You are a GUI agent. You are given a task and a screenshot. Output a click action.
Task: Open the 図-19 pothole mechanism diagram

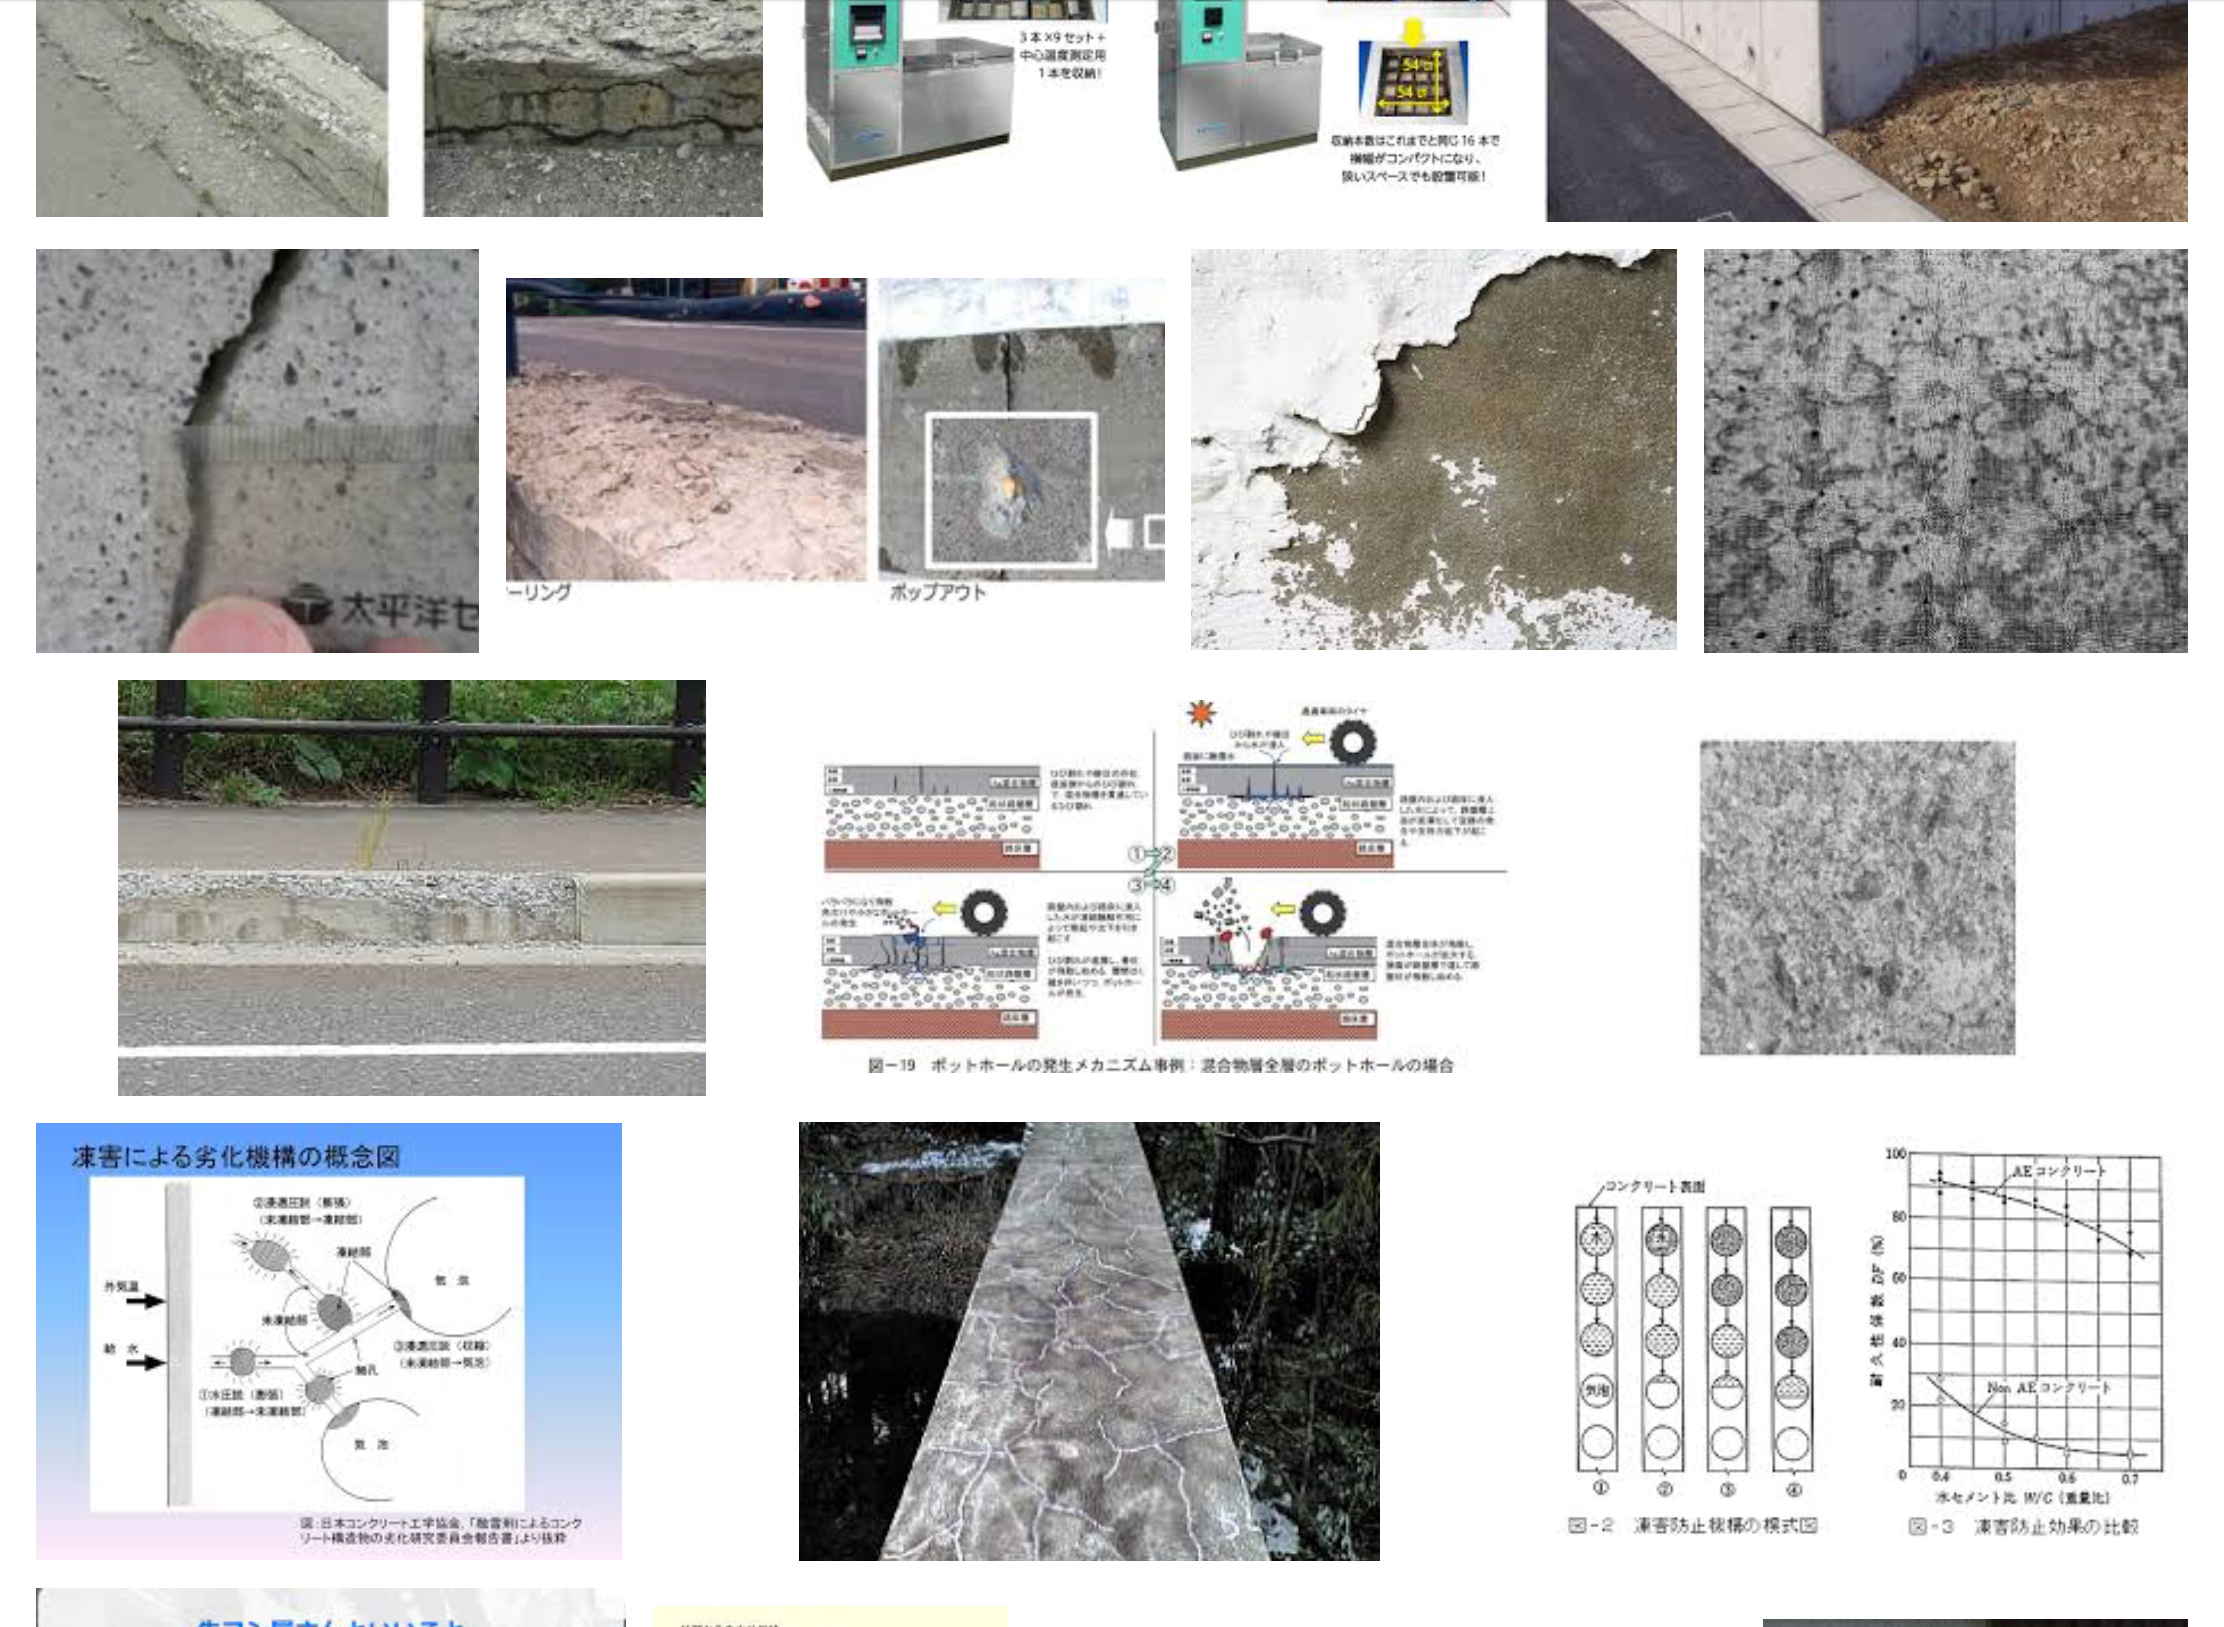point(1162,888)
